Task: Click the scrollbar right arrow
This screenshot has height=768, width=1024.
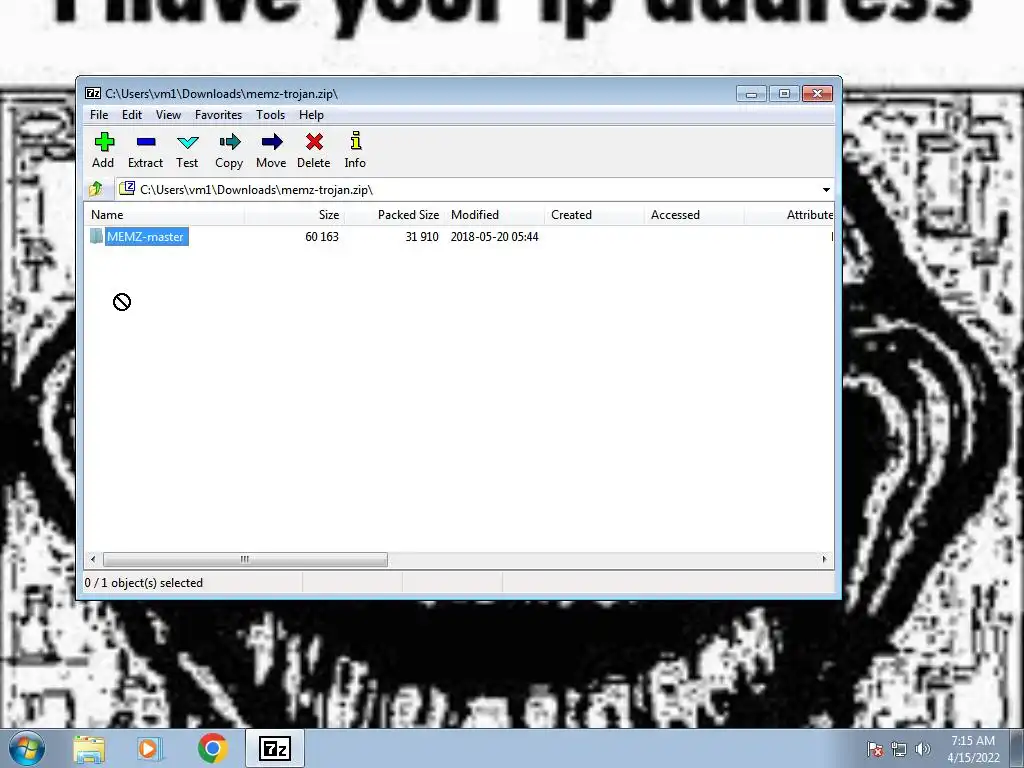Action: [x=824, y=559]
